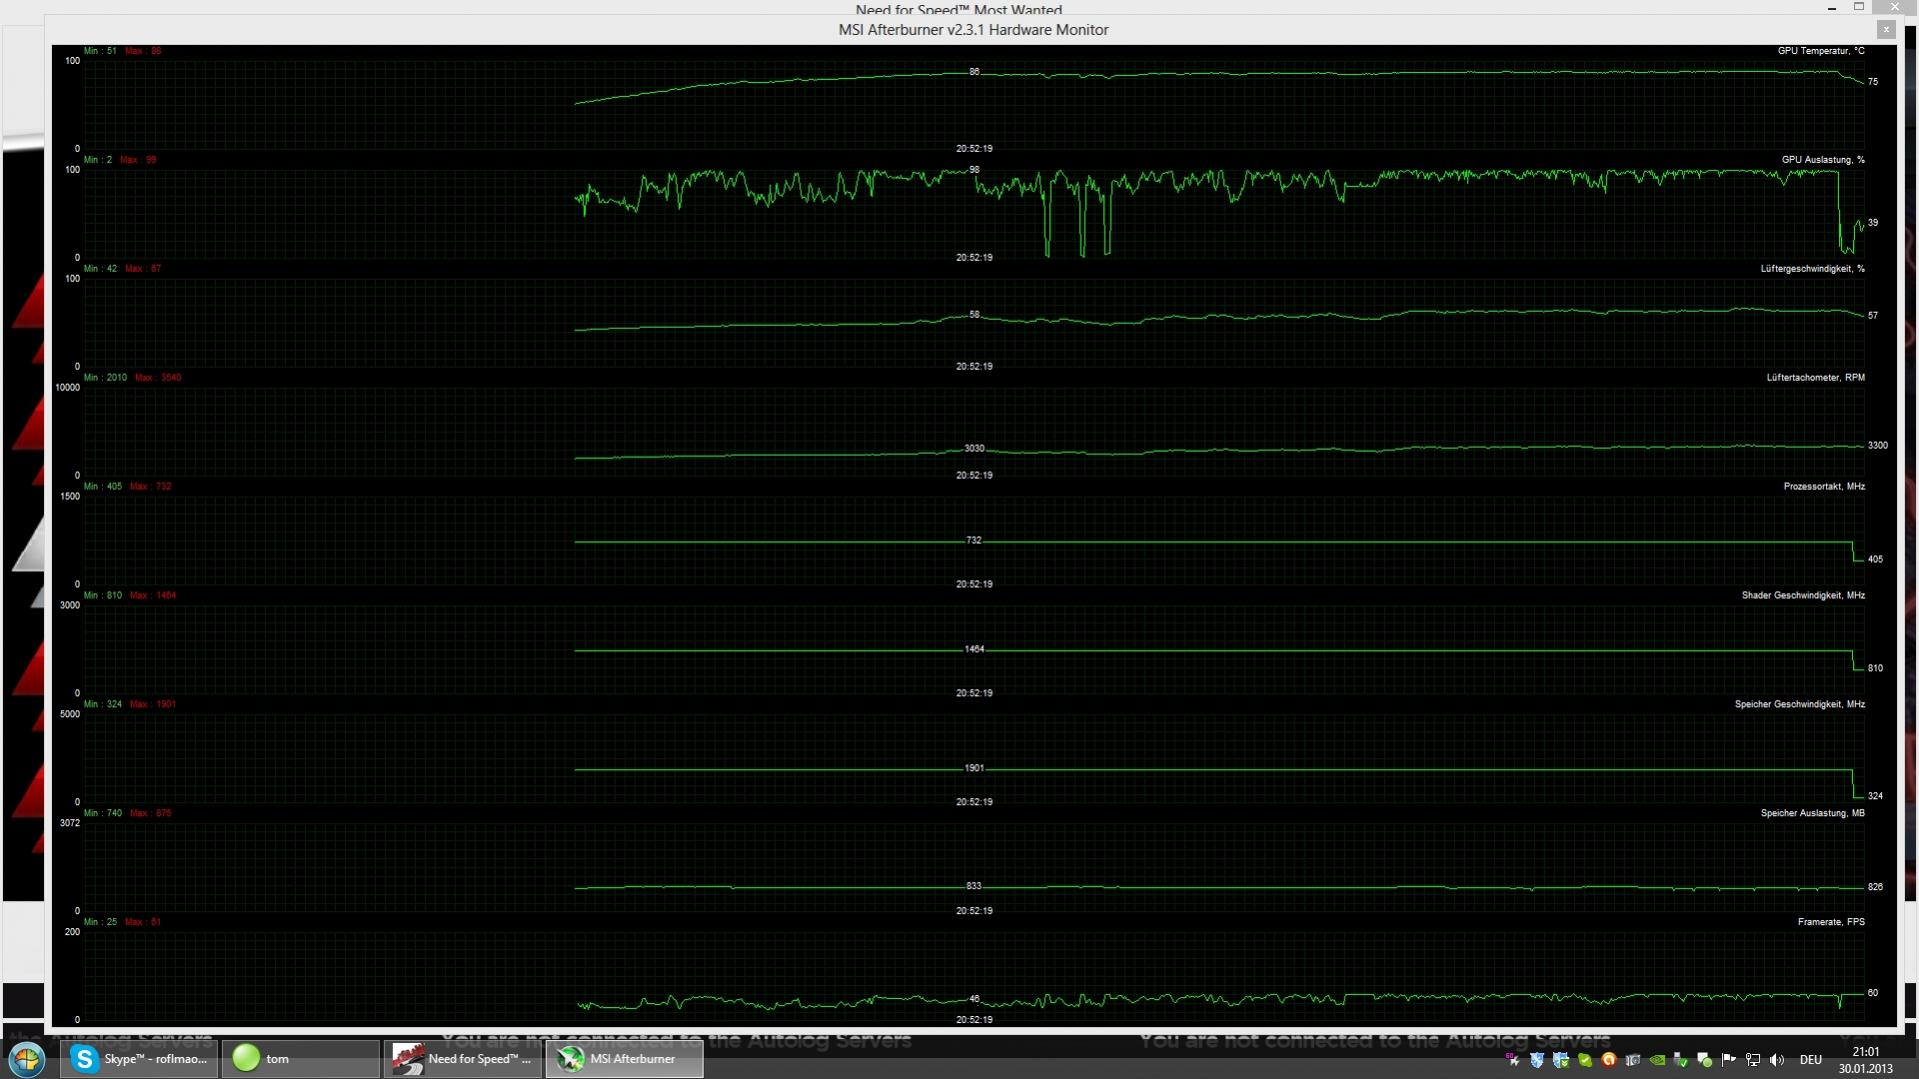Screen dimensions: 1919x1079
Task: Click the 'Shader Geschwindigkeit, MHz' graph label
Action: point(1803,596)
